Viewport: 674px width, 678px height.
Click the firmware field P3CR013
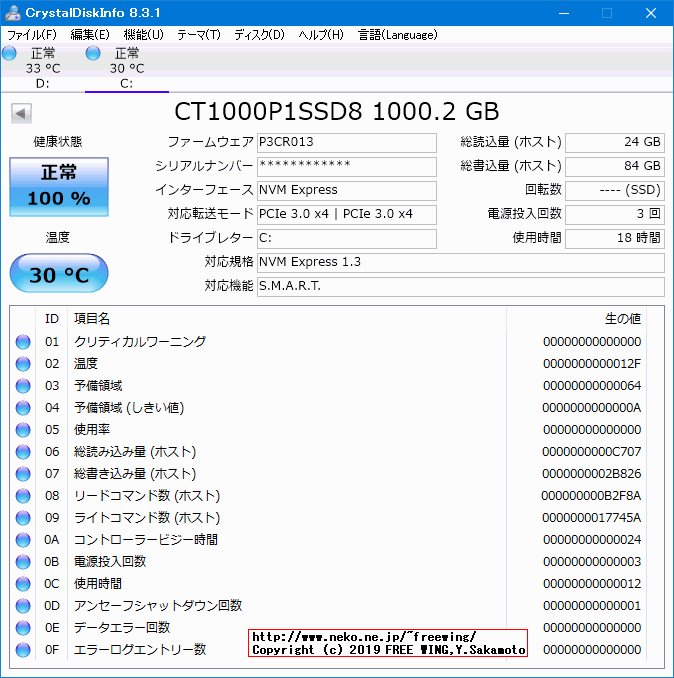click(x=347, y=142)
